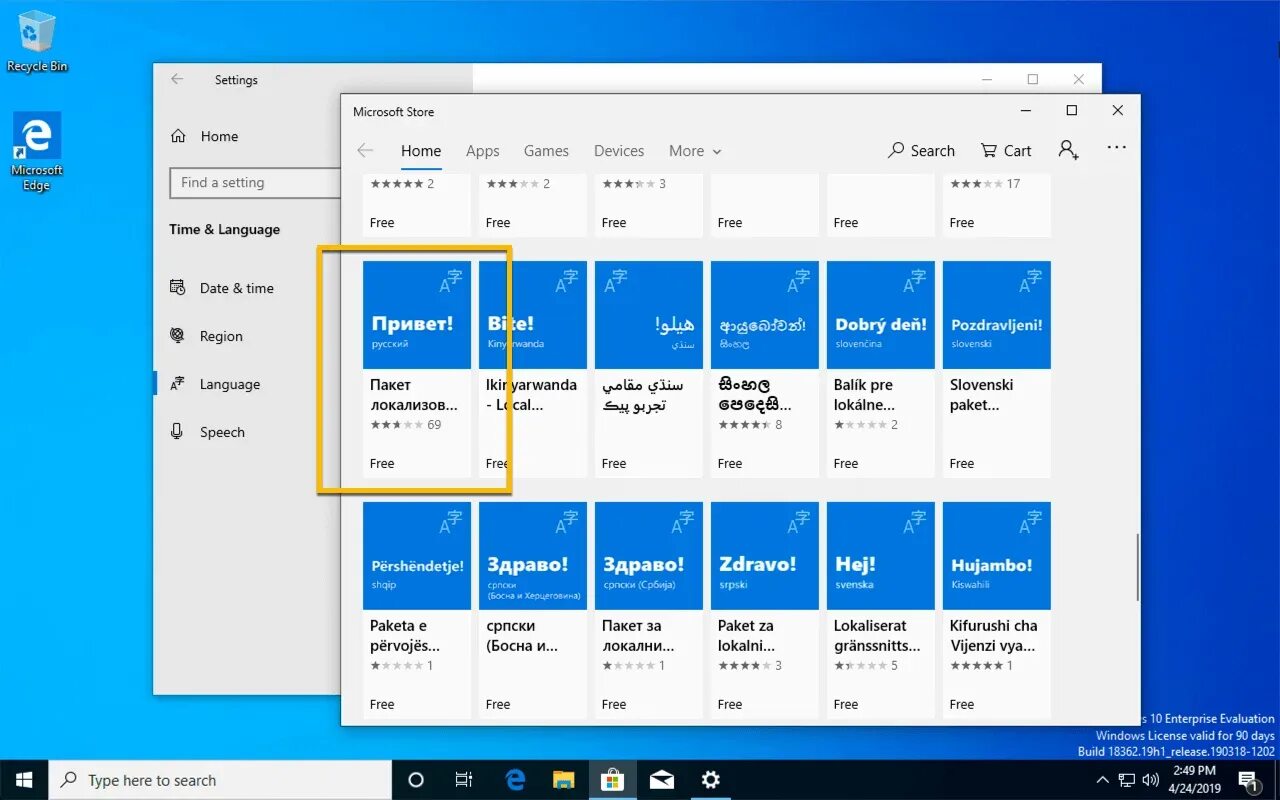Switch to the Games tab in Store
Image resolution: width=1280 pixels, height=800 pixels.
[546, 151]
